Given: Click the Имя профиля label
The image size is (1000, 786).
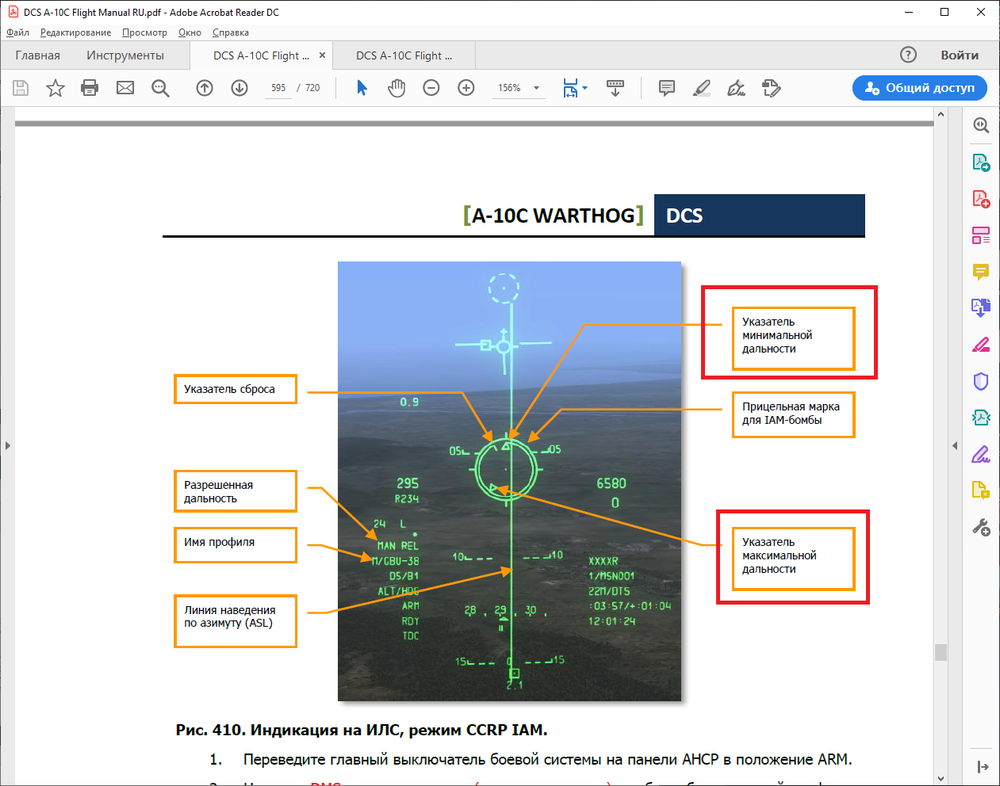Looking at the screenshot, I should click(x=235, y=545).
